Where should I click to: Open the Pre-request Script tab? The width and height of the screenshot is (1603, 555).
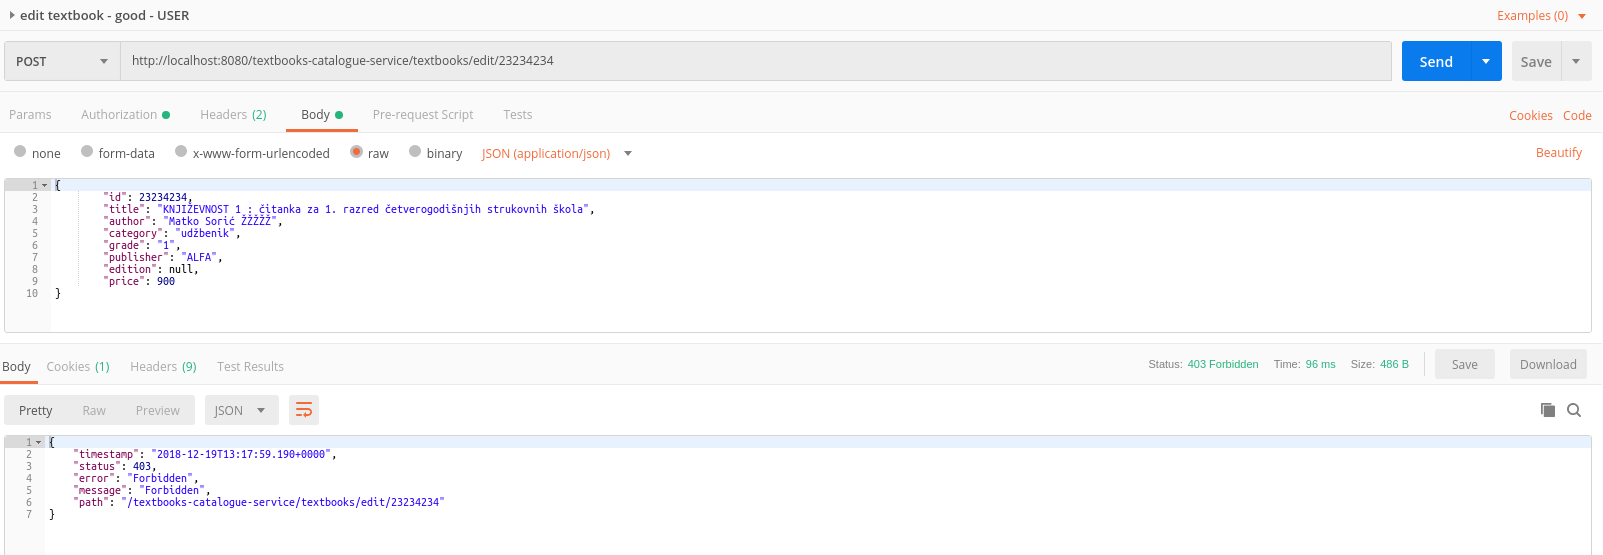(x=423, y=114)
